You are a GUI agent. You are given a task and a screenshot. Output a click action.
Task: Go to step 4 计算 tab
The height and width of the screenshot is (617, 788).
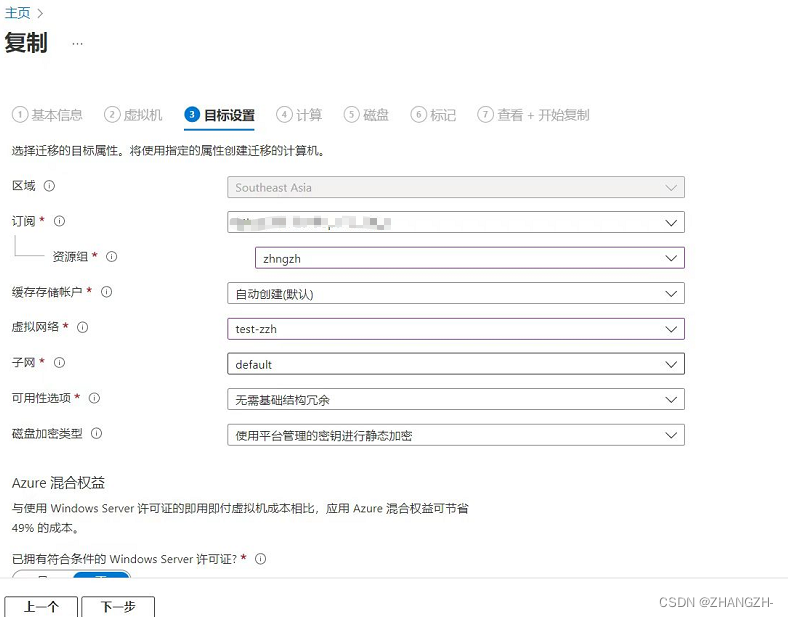coord(300,115)
